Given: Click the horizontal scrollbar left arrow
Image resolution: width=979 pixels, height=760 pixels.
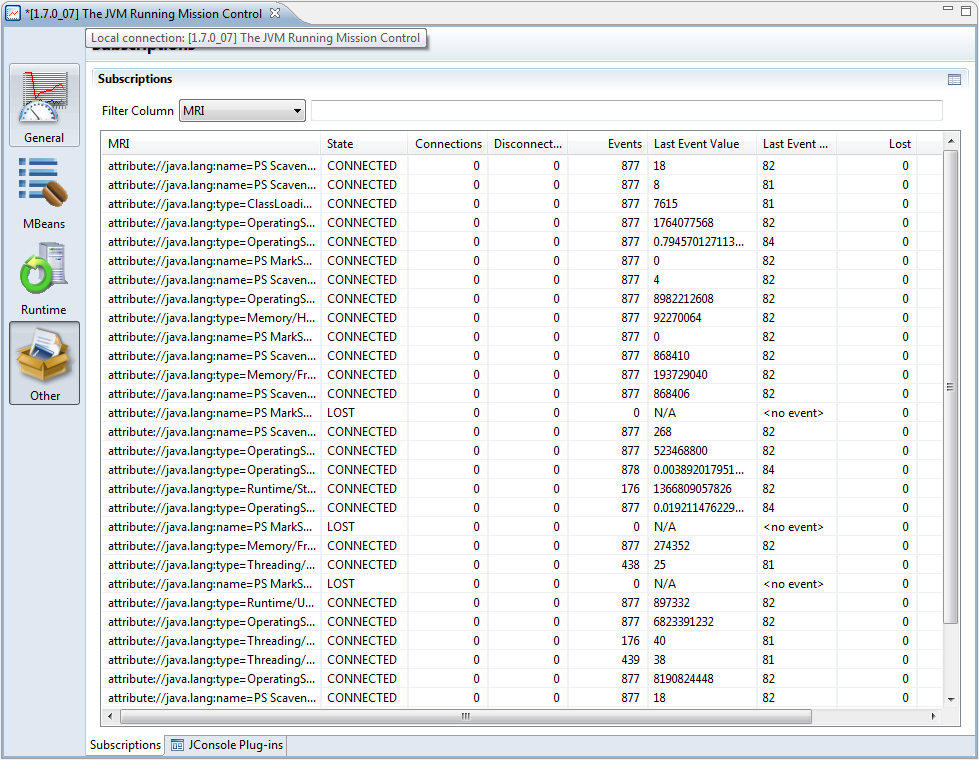Looking at the screenshot, I should [x=111, y=716].
